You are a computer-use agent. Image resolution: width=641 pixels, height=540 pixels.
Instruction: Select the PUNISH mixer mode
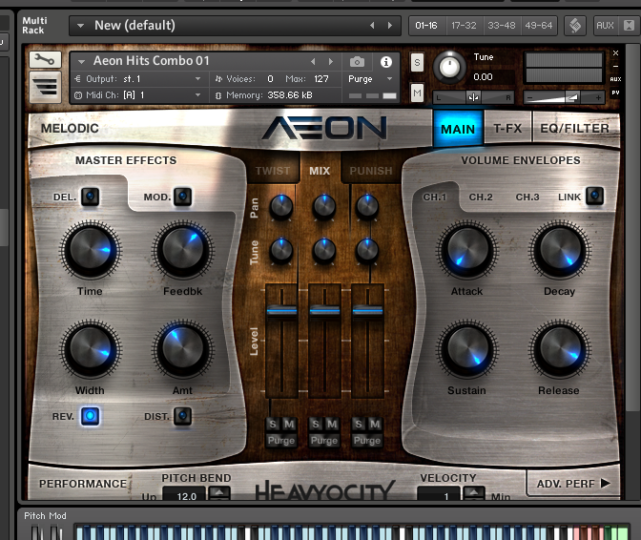pos(370,171)
